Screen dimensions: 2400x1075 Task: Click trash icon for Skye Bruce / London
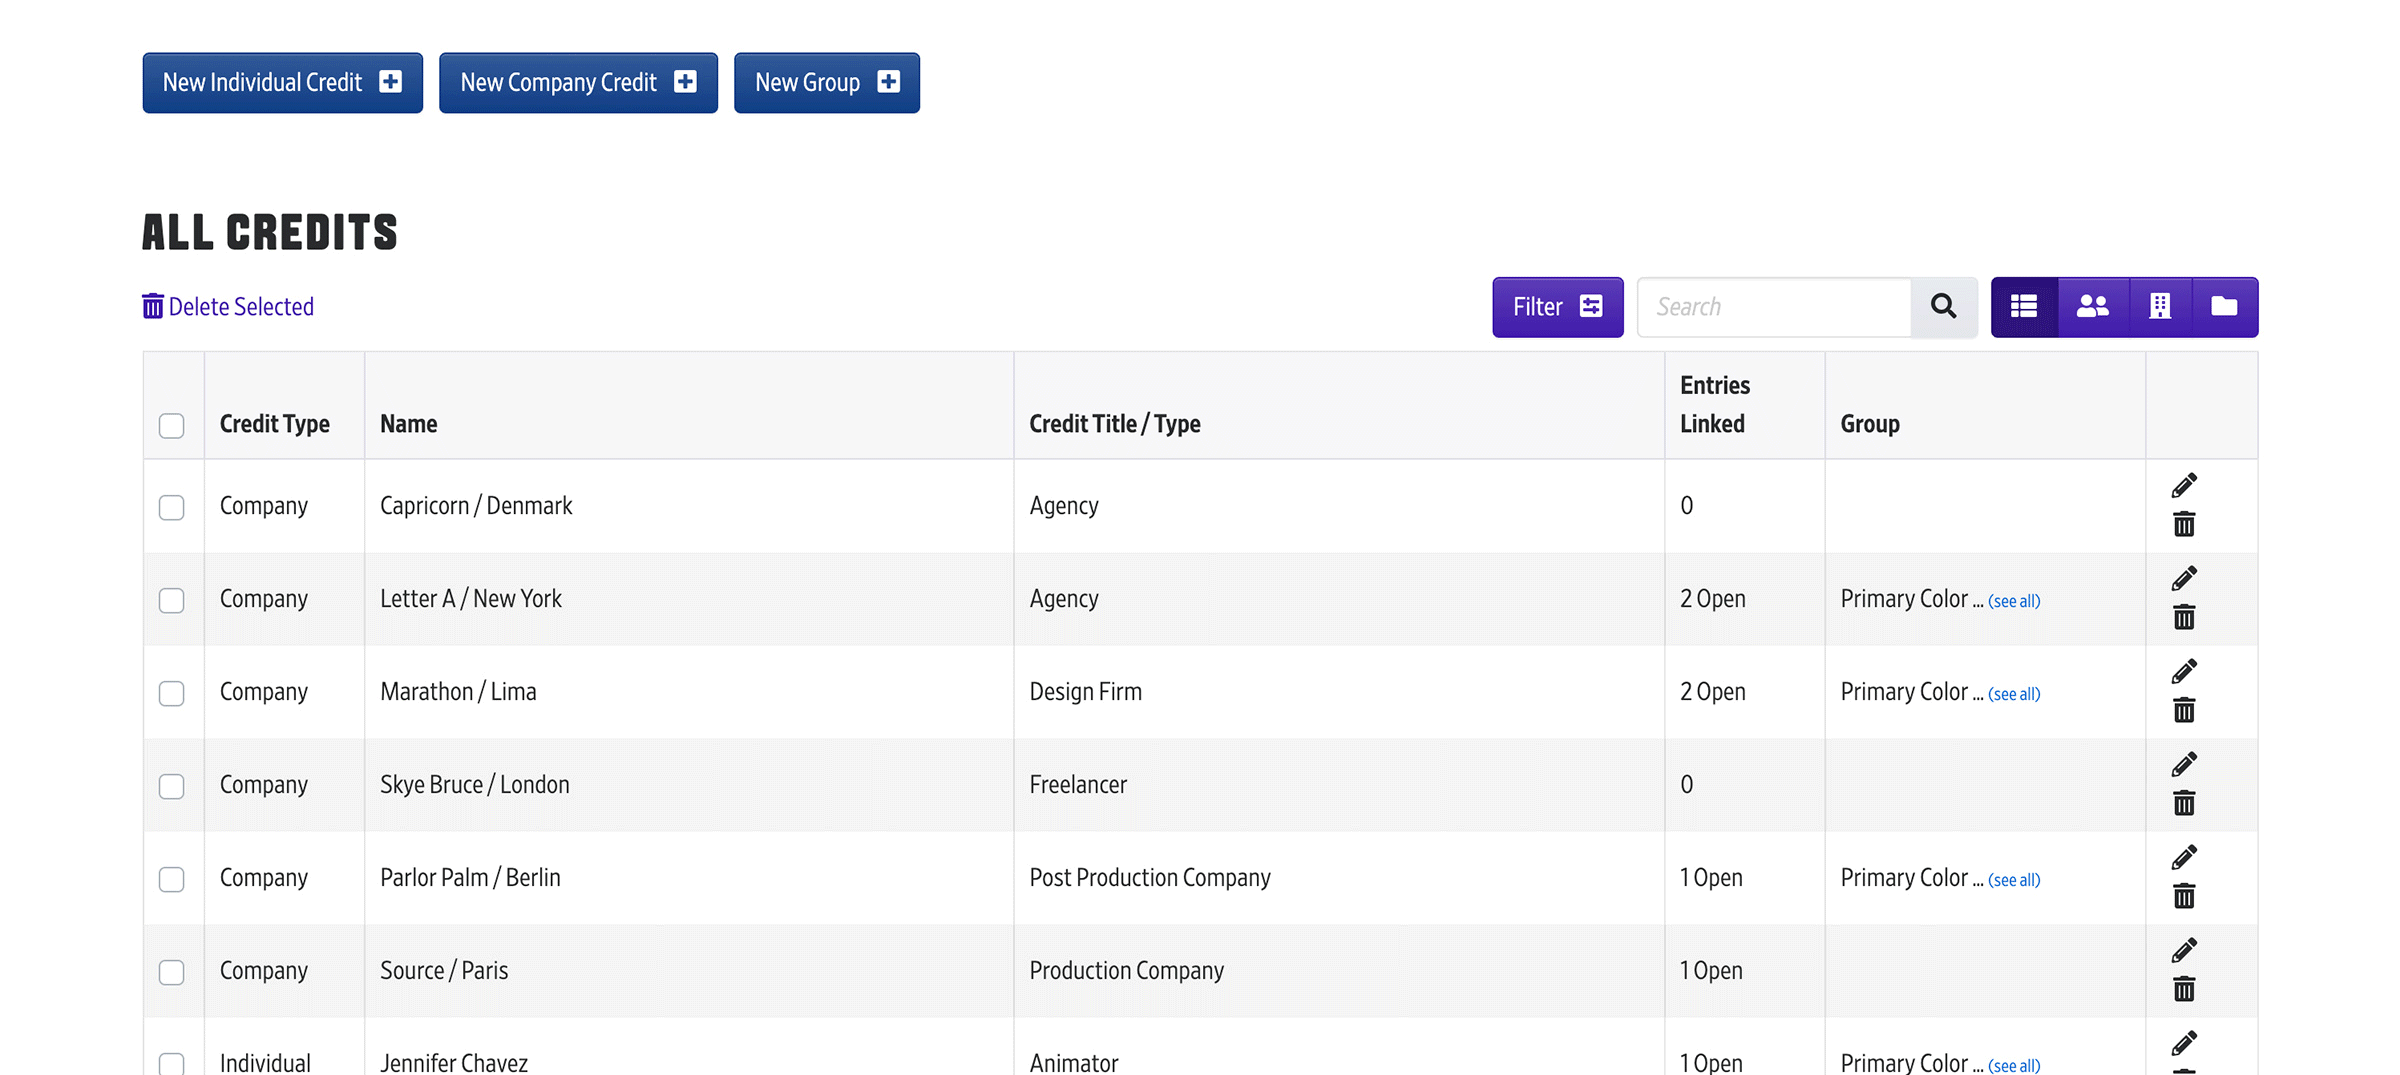pos(2184,803)
